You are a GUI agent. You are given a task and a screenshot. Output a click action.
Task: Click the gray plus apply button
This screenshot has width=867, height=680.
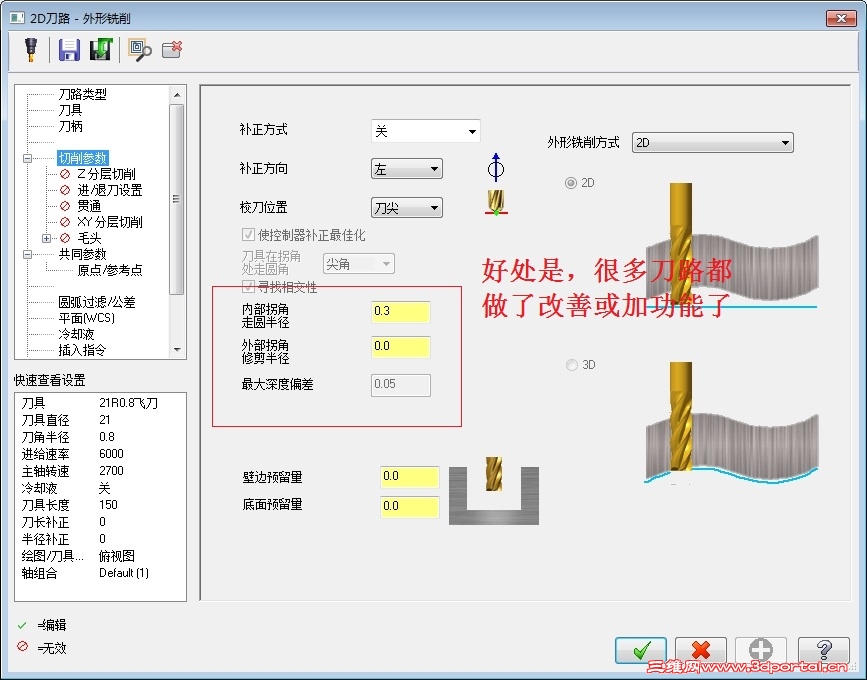pos(761,650)
